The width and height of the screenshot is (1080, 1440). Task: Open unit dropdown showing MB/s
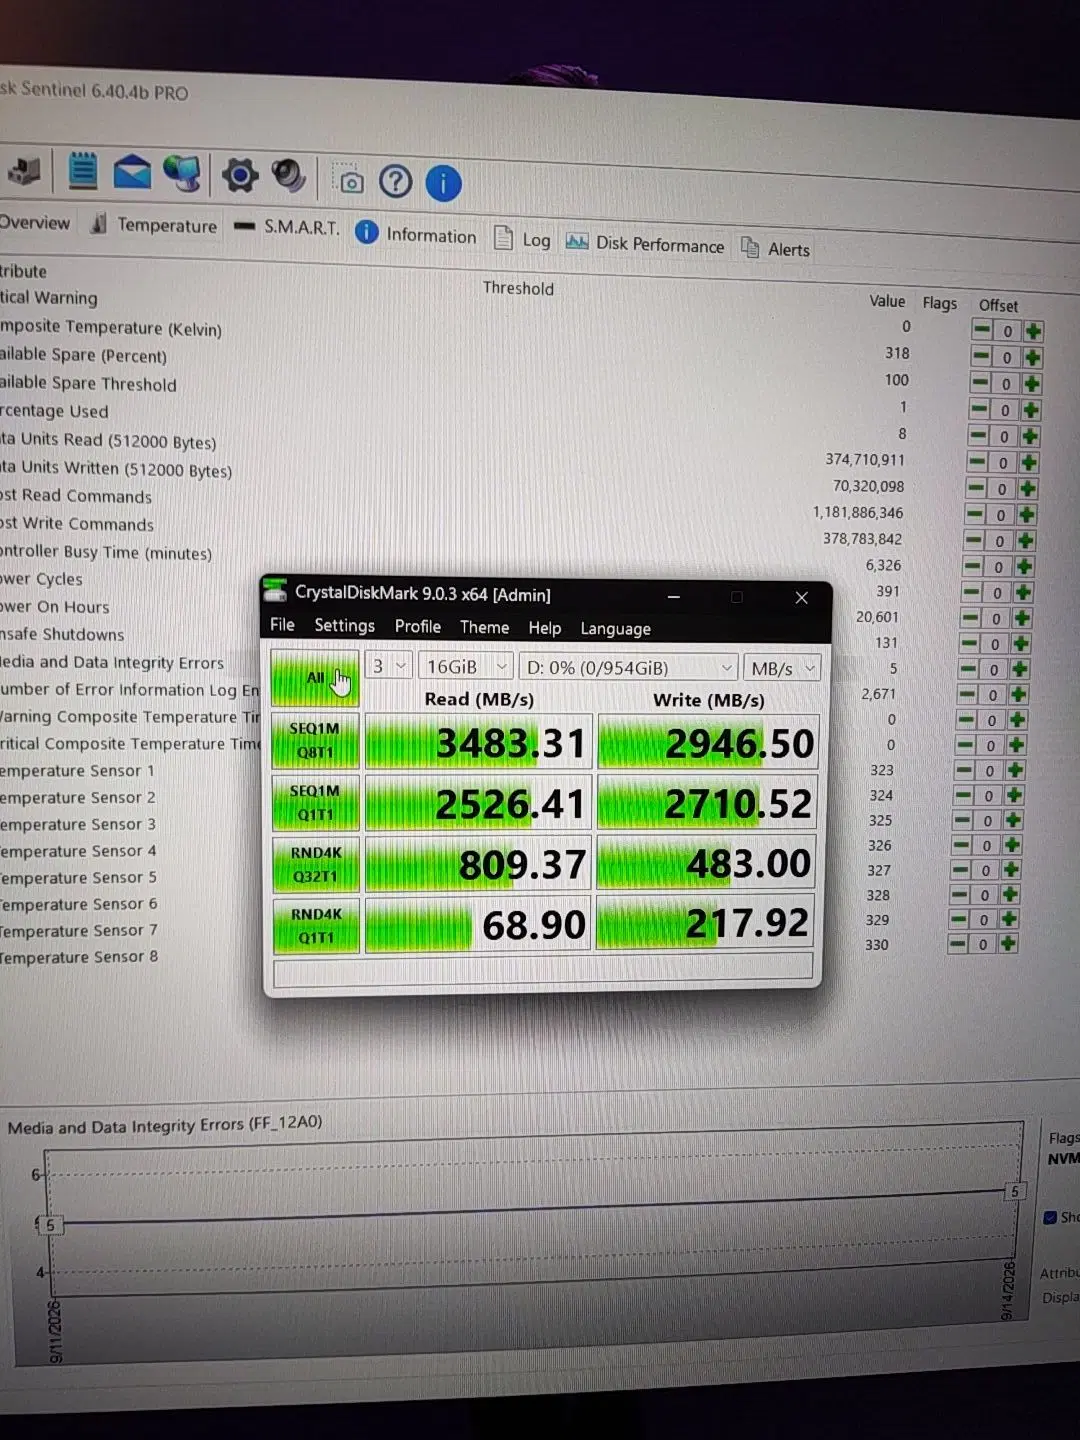784,669
